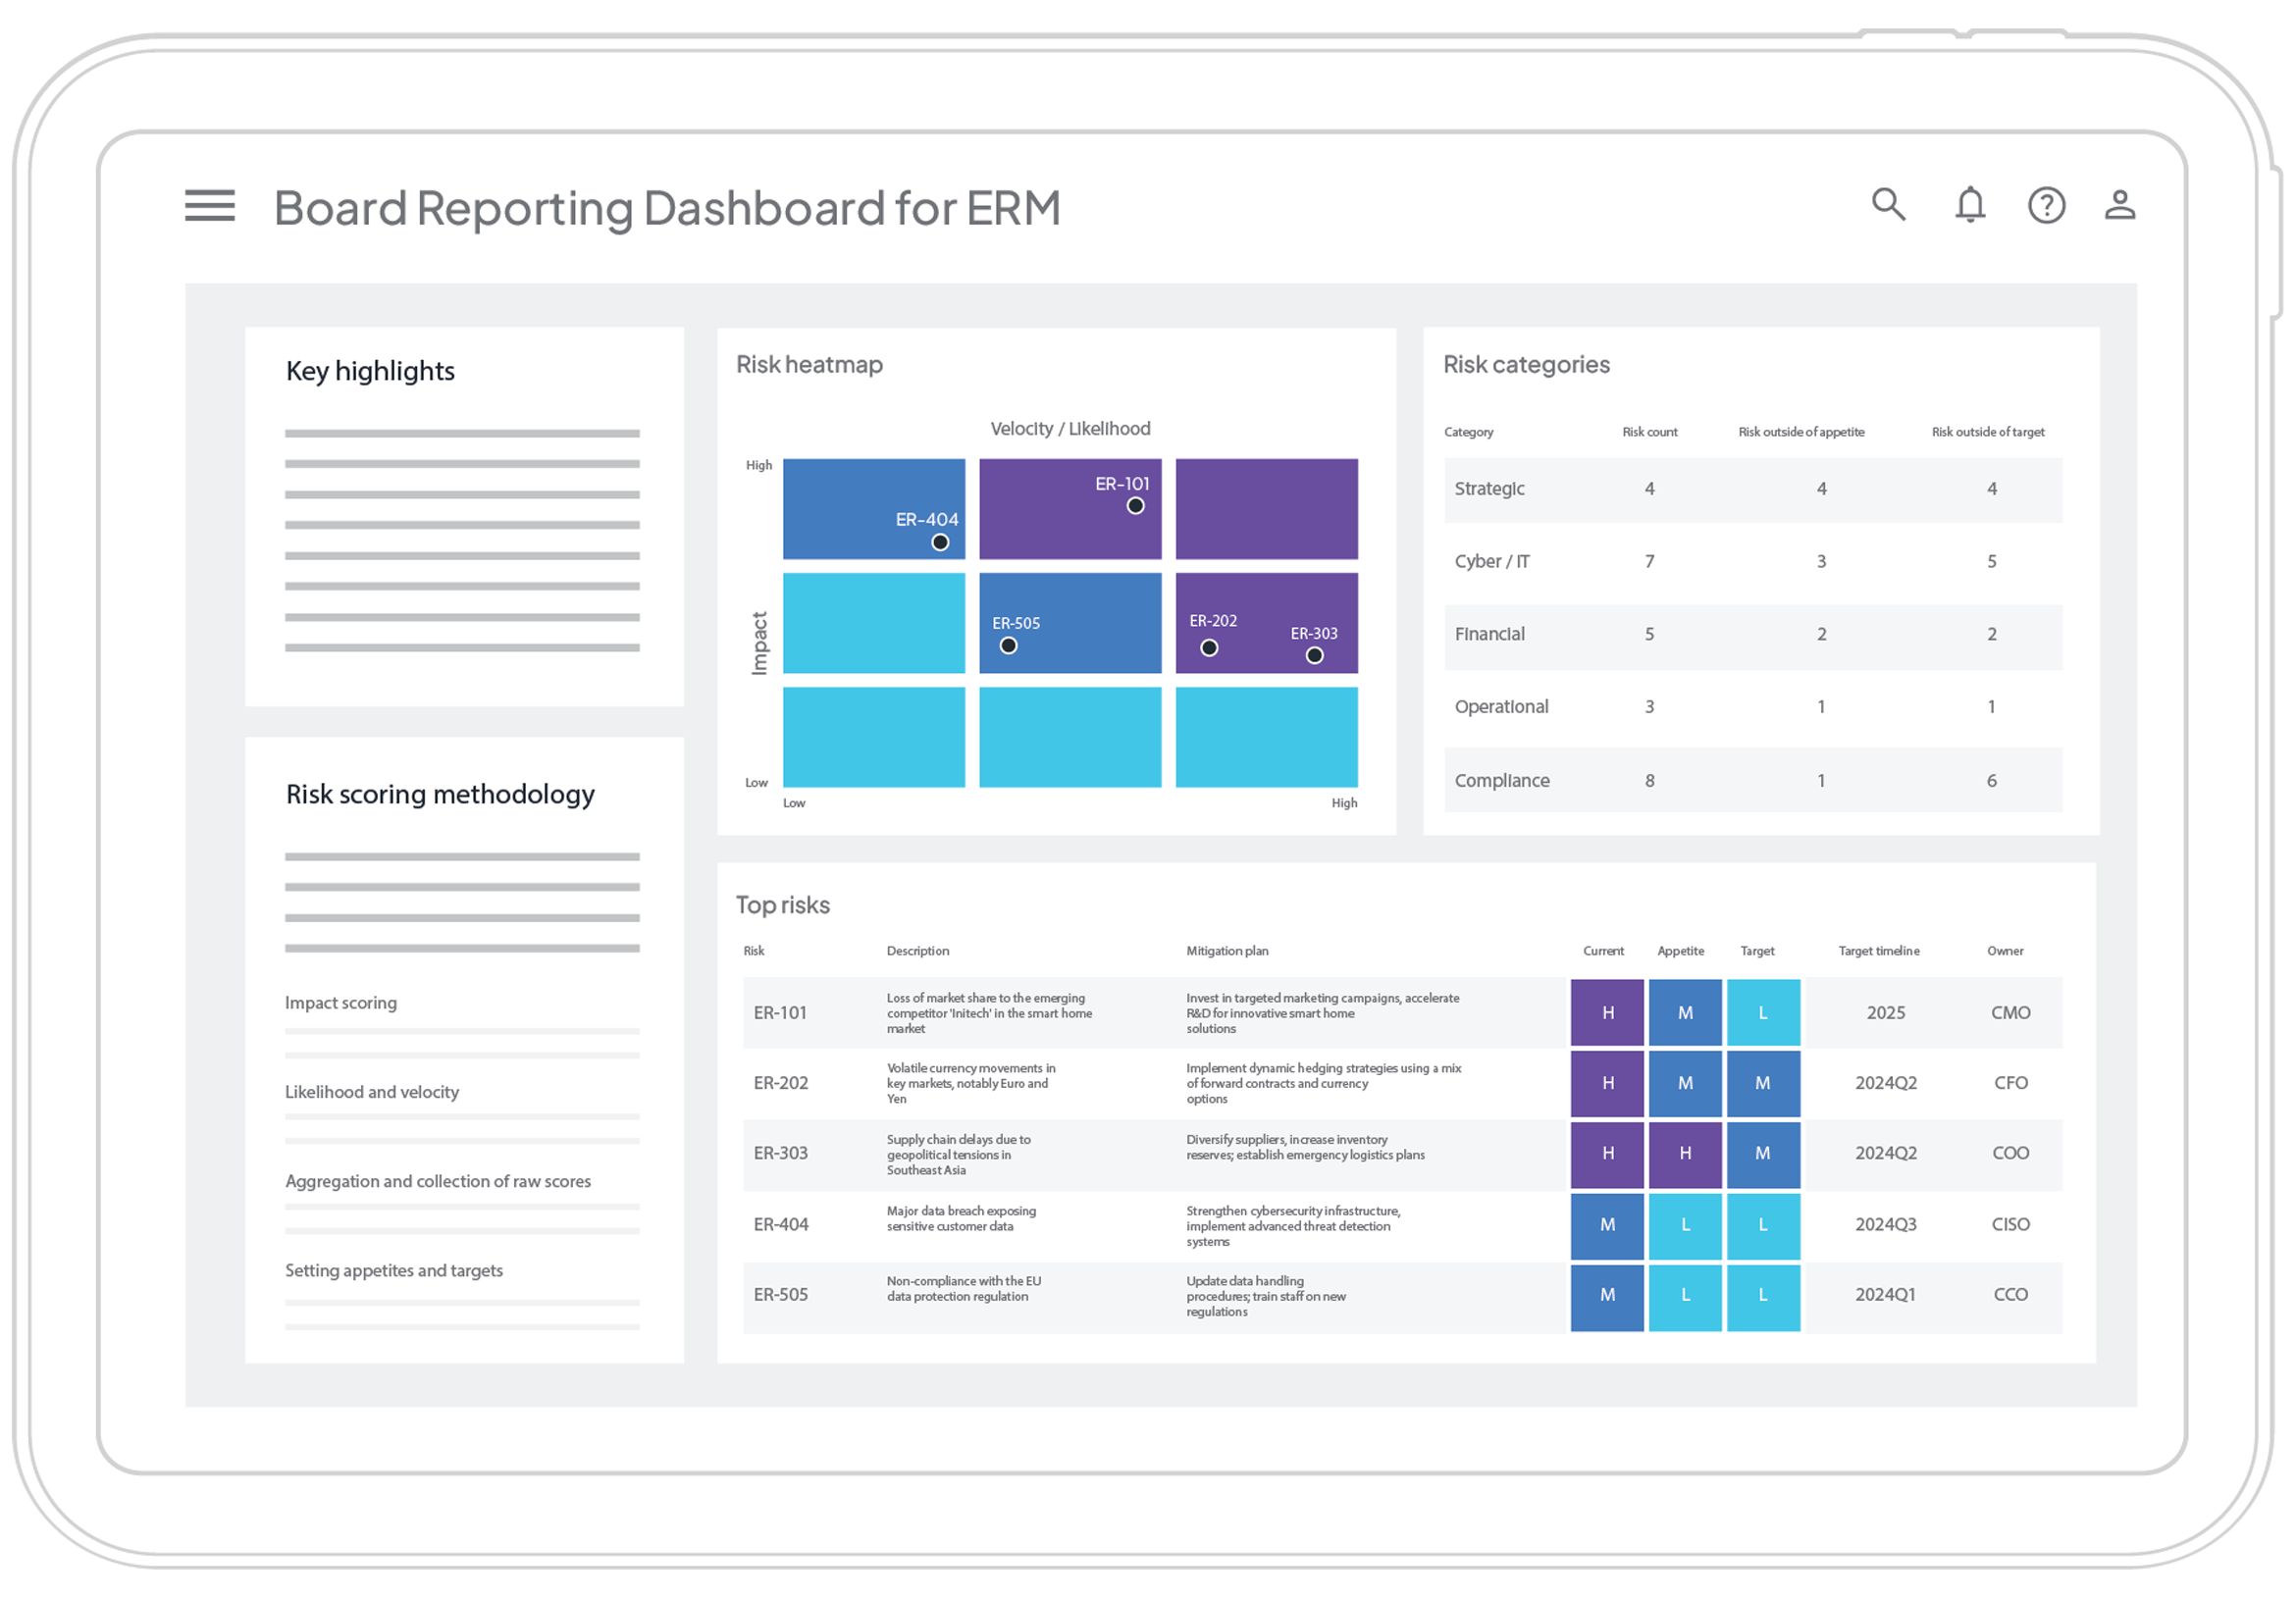Open Likelihood and velocity section
The image size is (2296, 1599).
372,1092
